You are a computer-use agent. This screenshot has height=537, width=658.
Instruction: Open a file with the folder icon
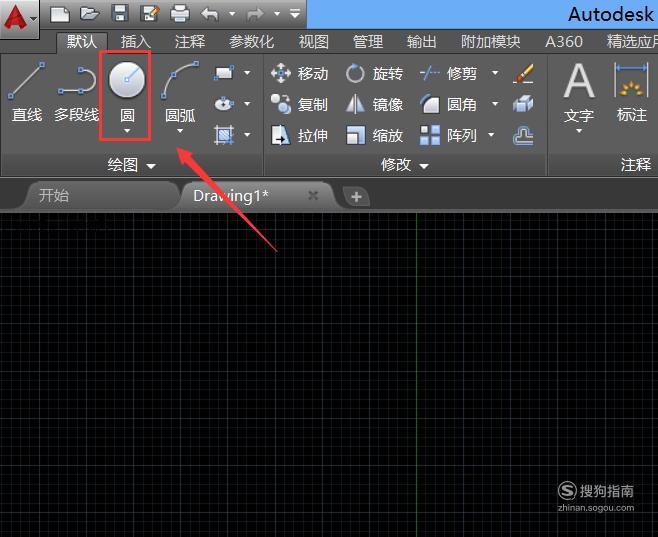tap(89, 14)
